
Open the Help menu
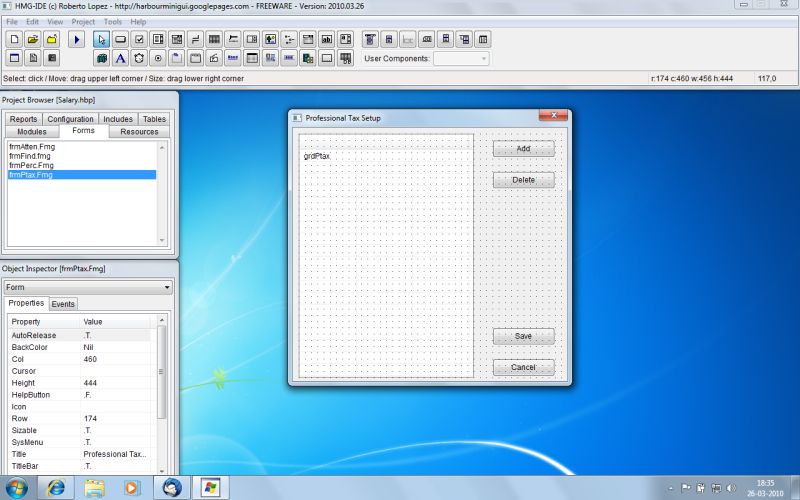138,22
